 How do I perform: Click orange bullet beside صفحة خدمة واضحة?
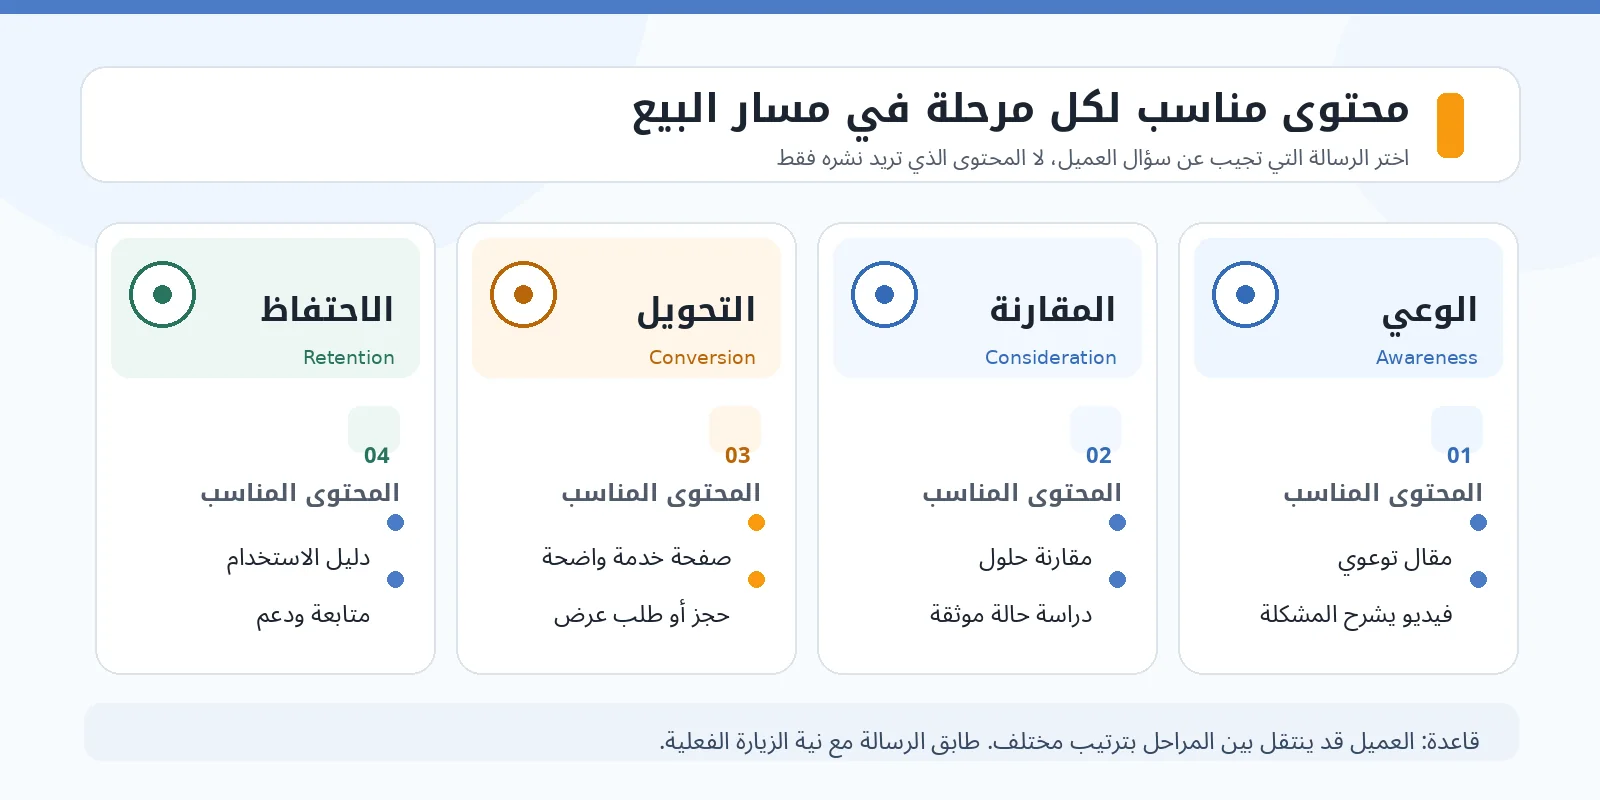[x=756, y=522]
